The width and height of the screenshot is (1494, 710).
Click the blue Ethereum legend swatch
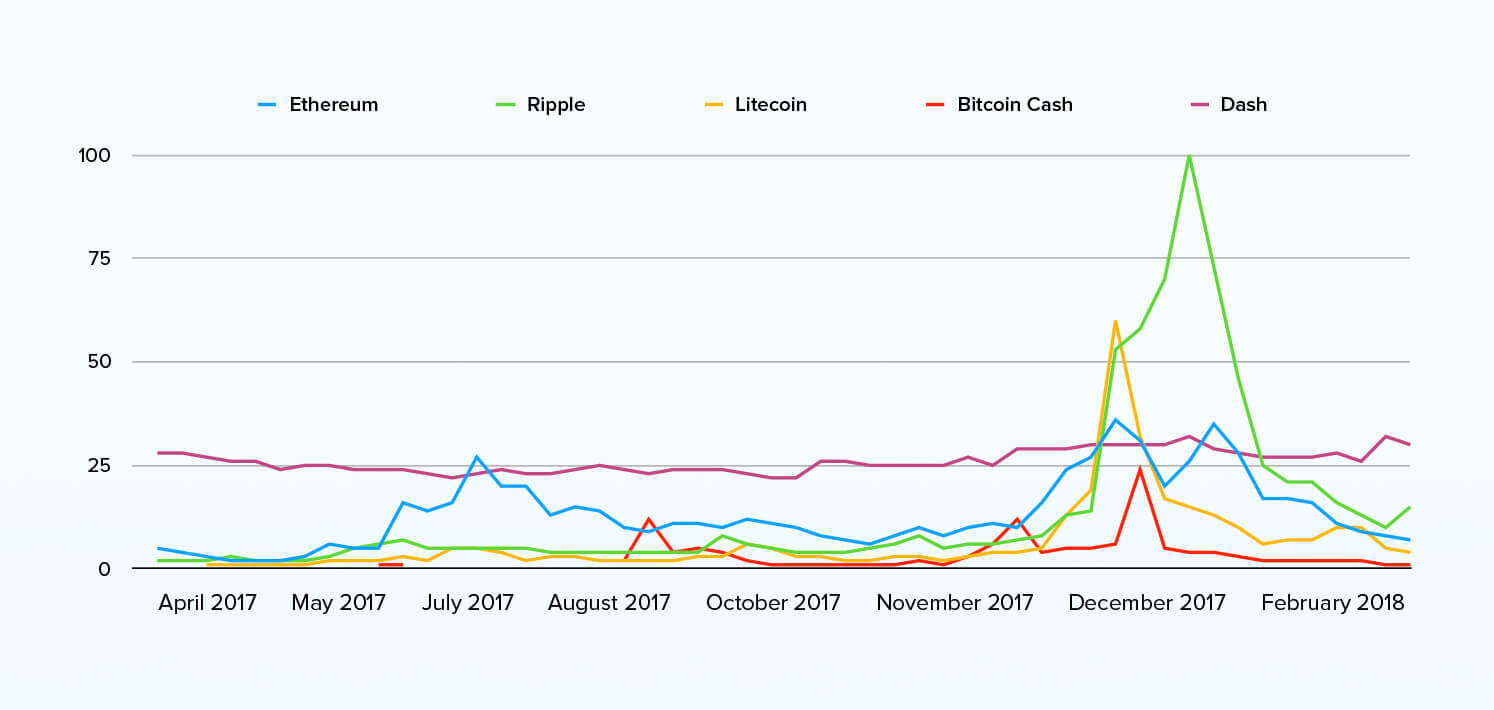[x=267, y=104]
